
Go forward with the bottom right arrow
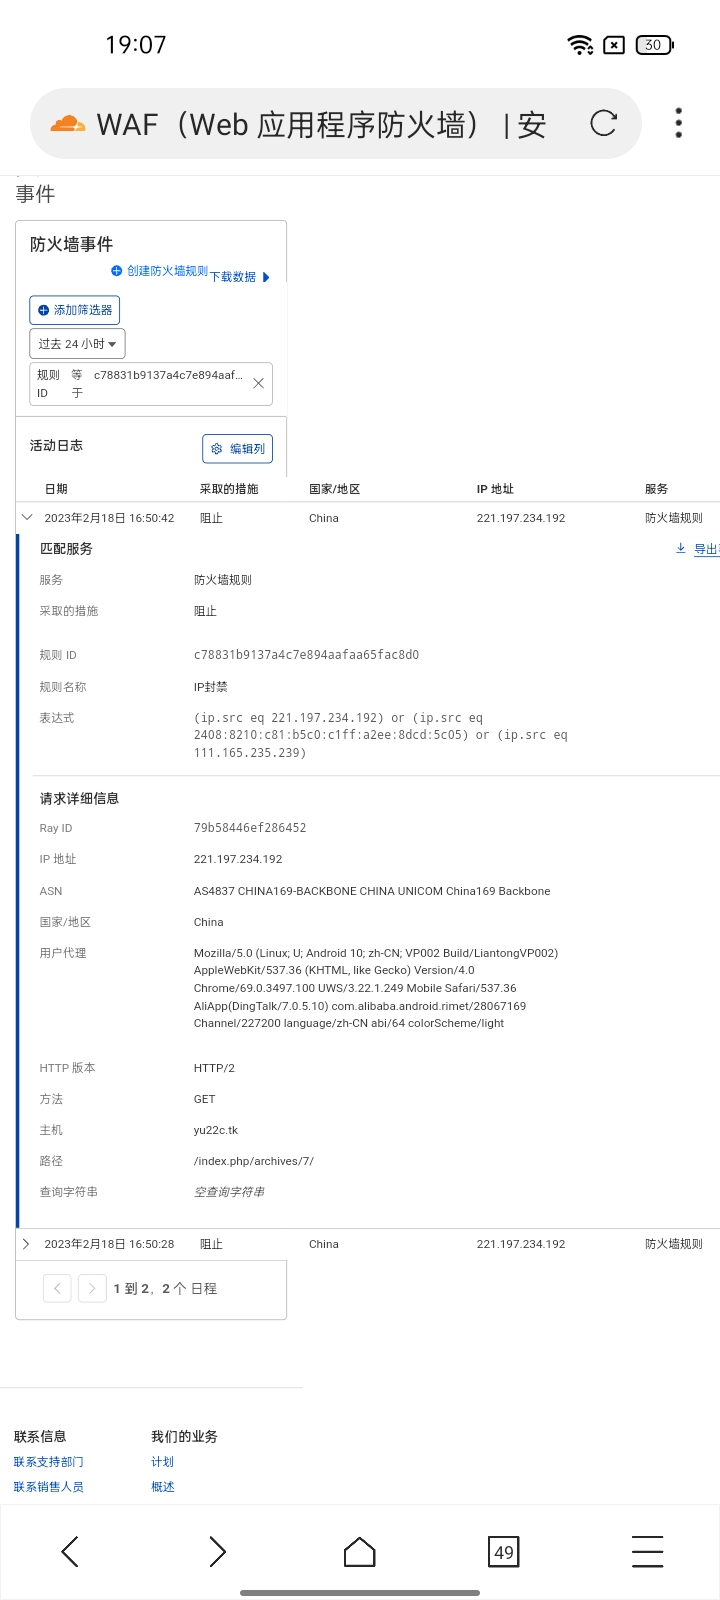[217, 1552]
